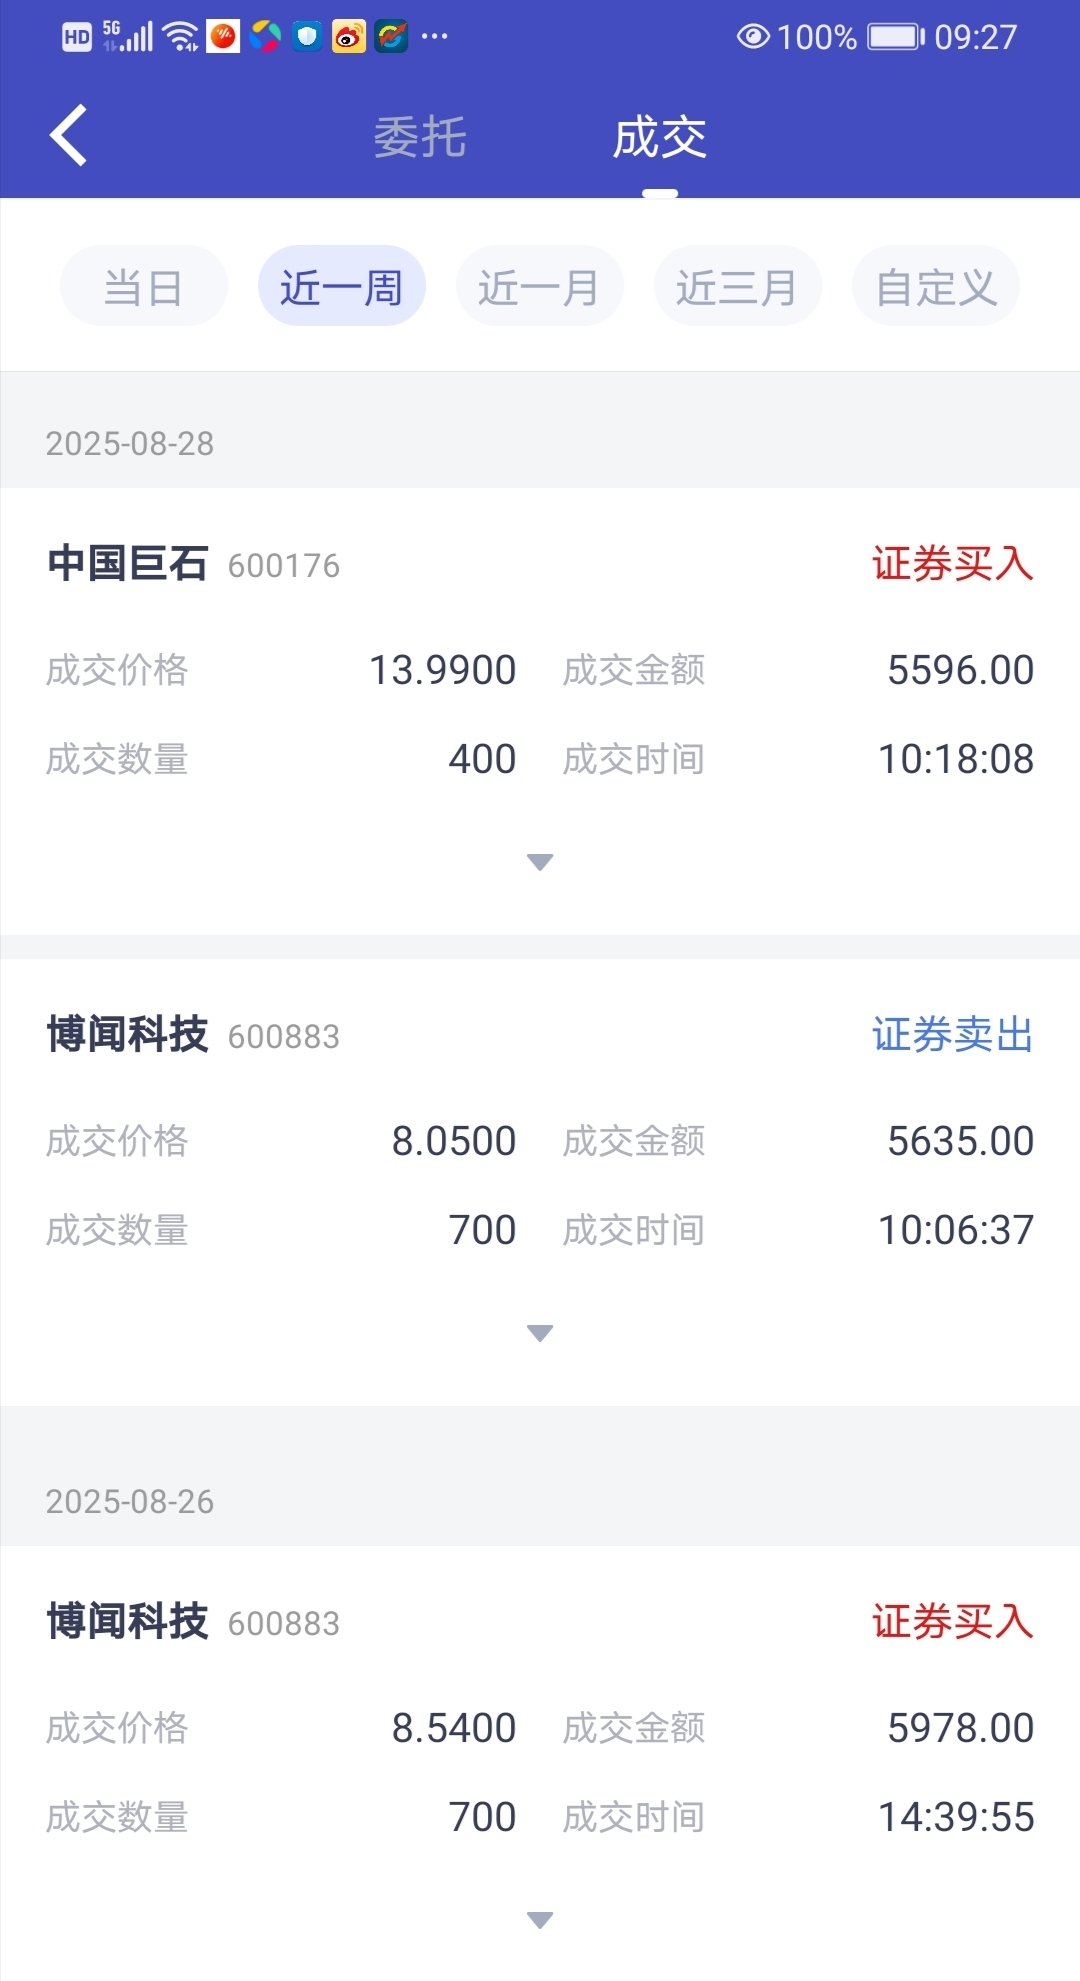
Task: Select the 近三月 filter chip
Action: (738, 286)
